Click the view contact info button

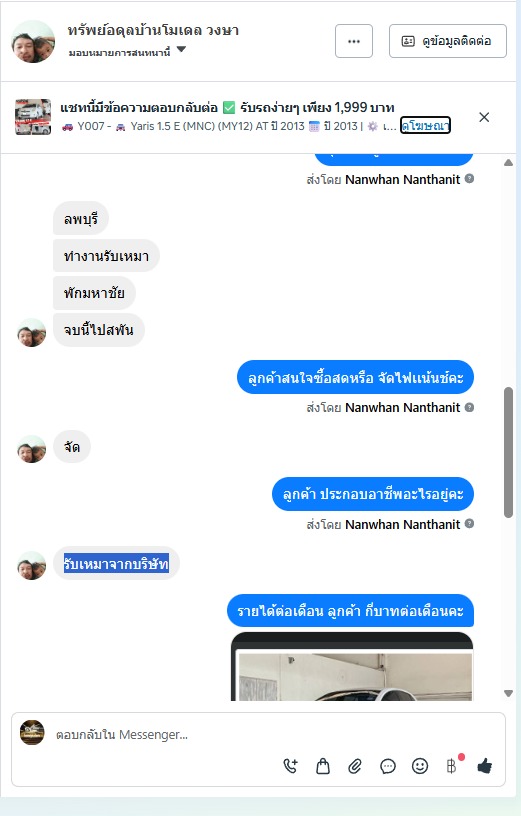[448, 41]
